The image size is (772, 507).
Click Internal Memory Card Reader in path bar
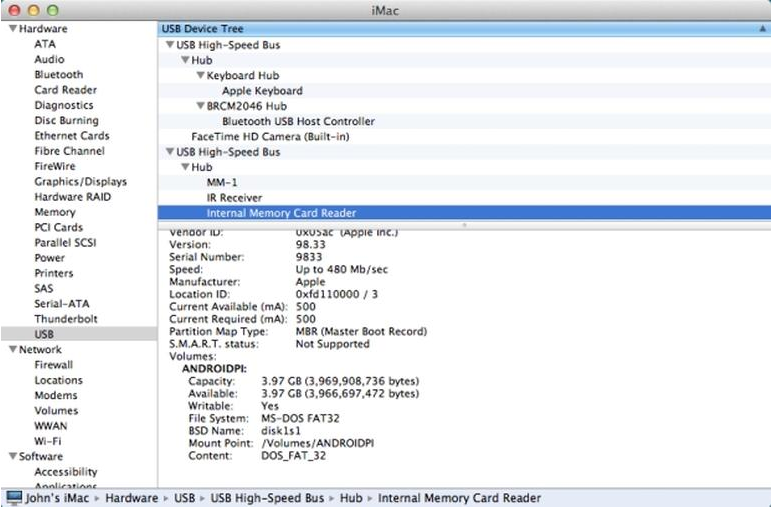click(459, 498)
